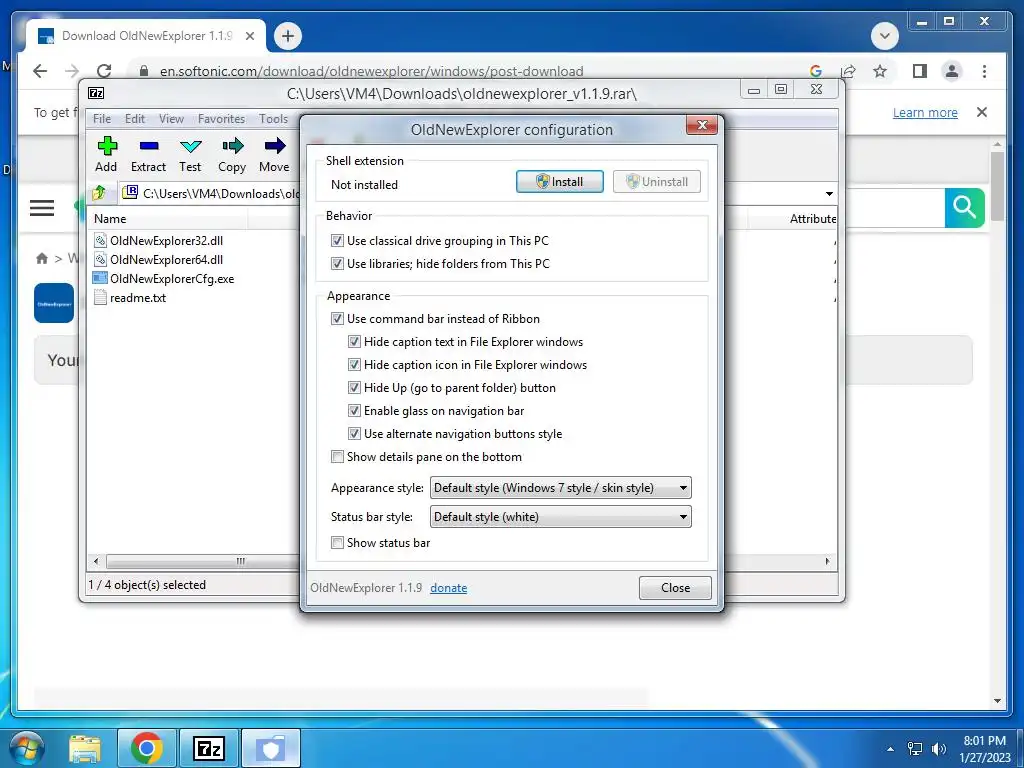Select Download OldNewExplorer Chrome tab
The height and width of the screenshot is (768, 1024).
tap(145, 36)
